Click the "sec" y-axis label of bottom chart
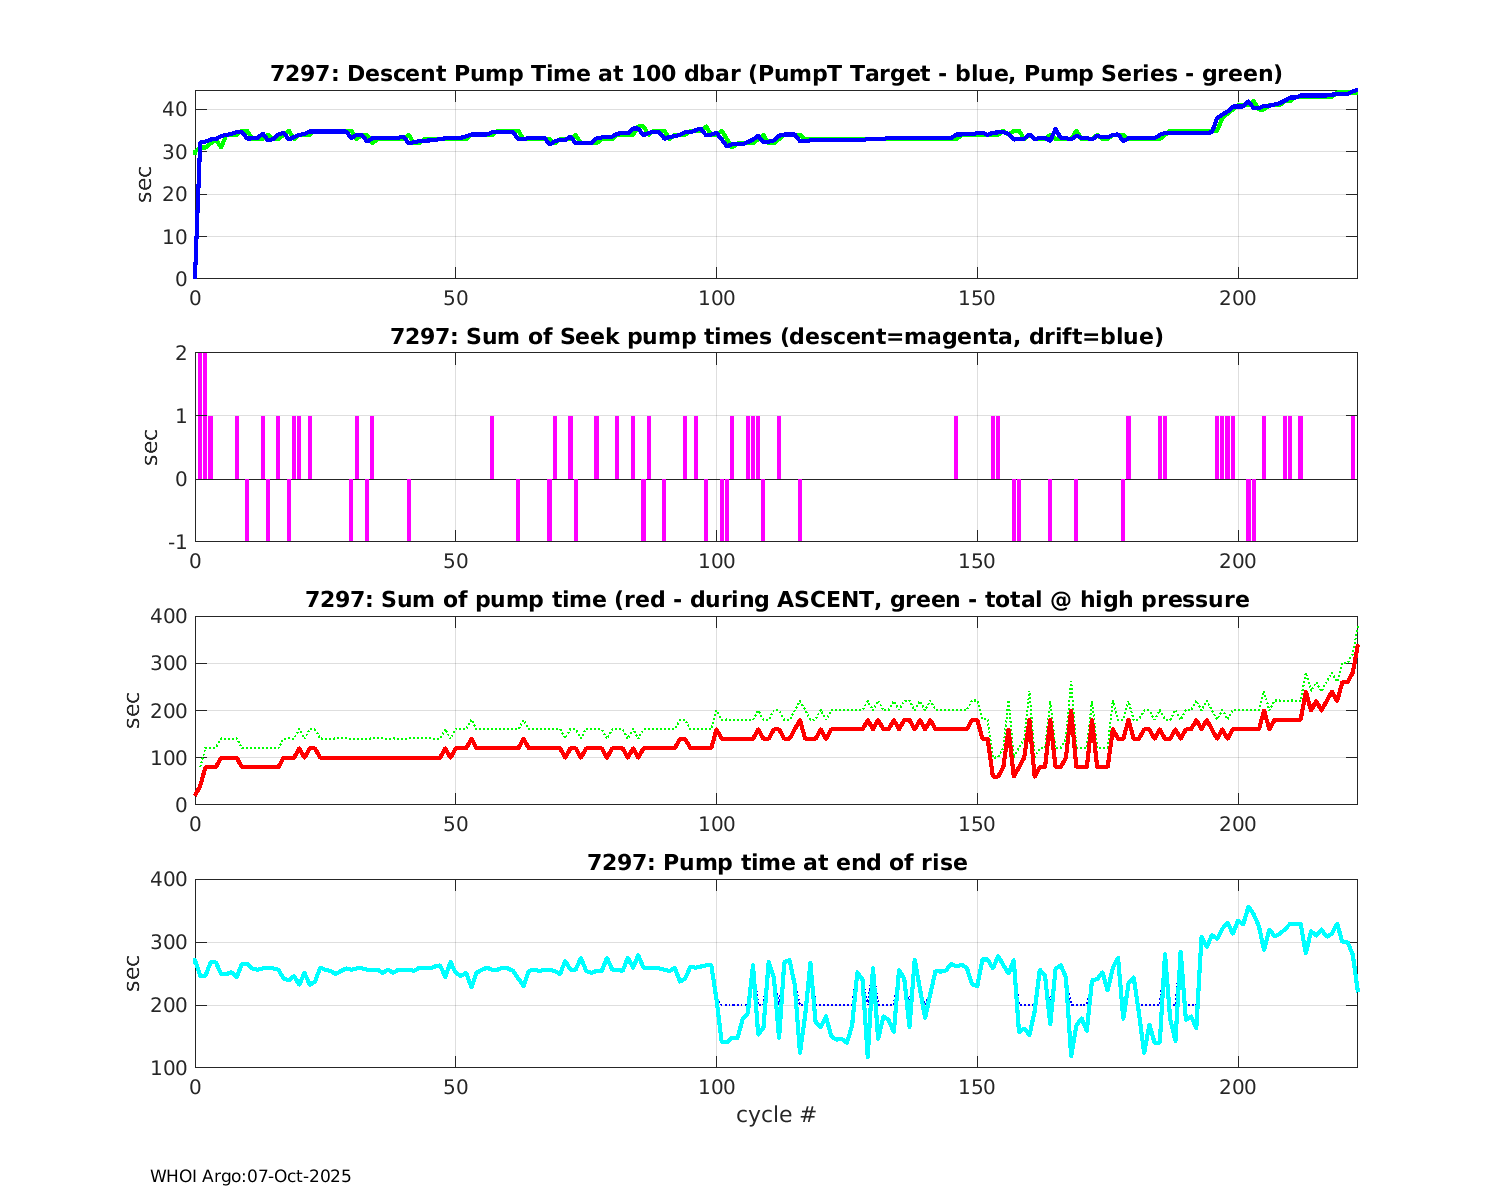The height and width of the screenshot is (1200, 1500). pos(132,973)
